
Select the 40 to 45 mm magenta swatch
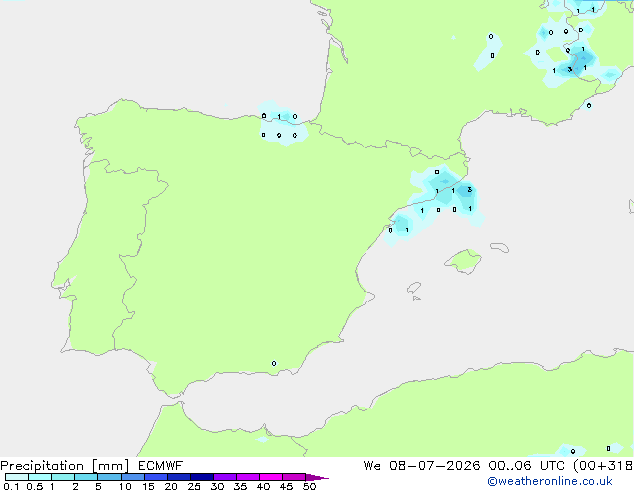click(x=271, y=477)
